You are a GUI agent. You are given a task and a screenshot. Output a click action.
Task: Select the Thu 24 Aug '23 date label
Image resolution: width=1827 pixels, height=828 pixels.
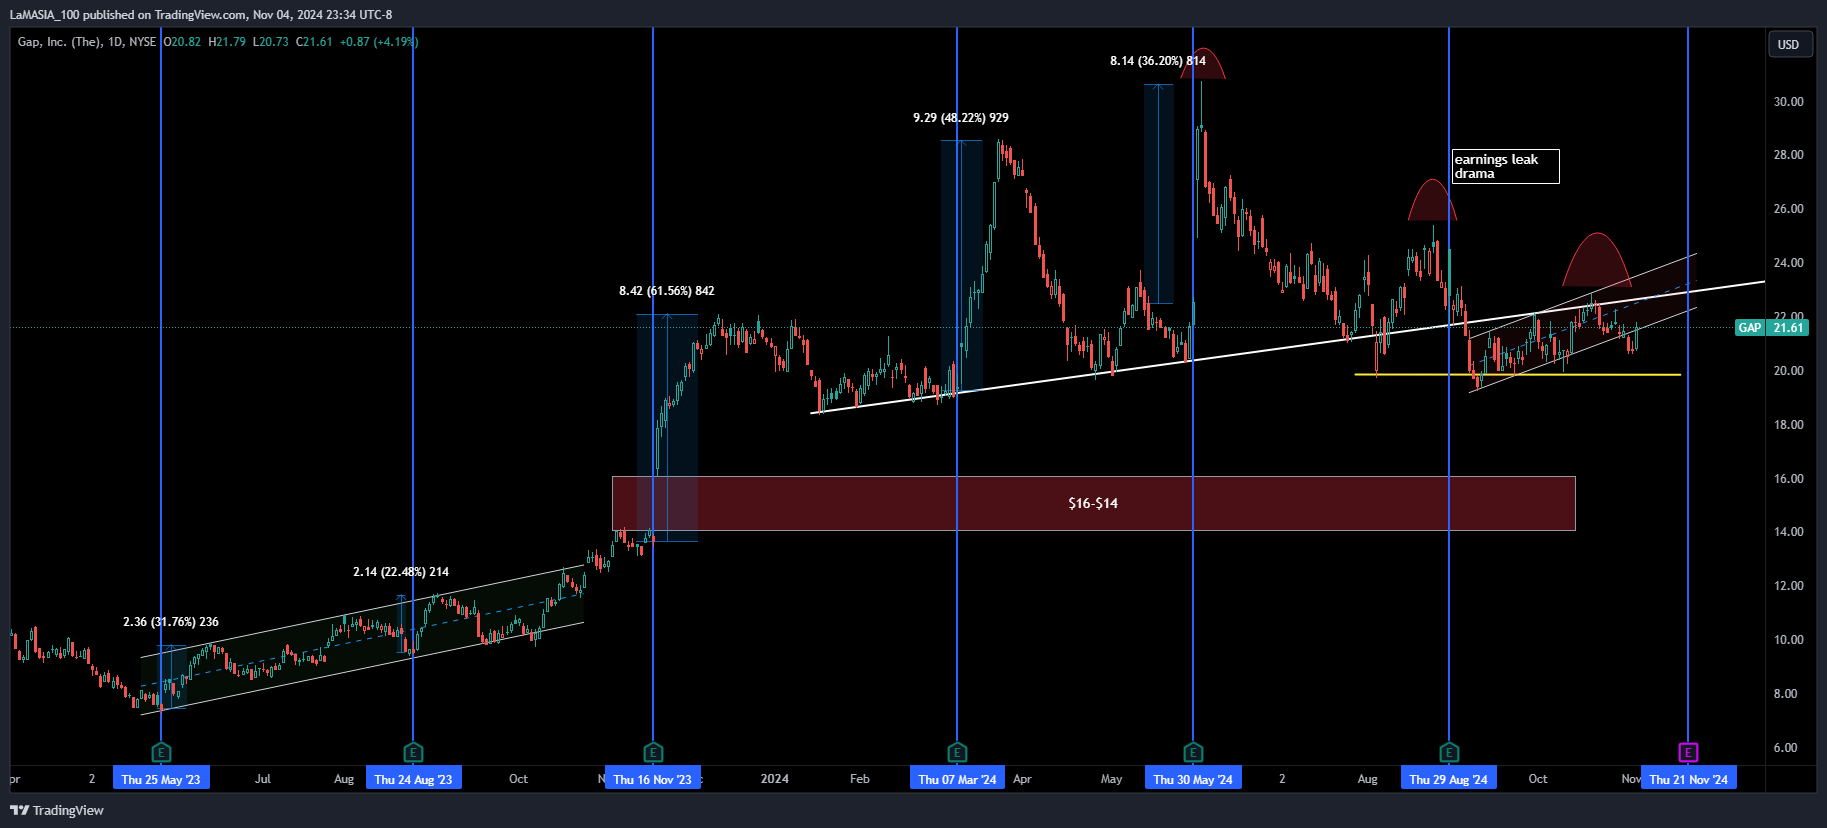click(x=413, y=779)
